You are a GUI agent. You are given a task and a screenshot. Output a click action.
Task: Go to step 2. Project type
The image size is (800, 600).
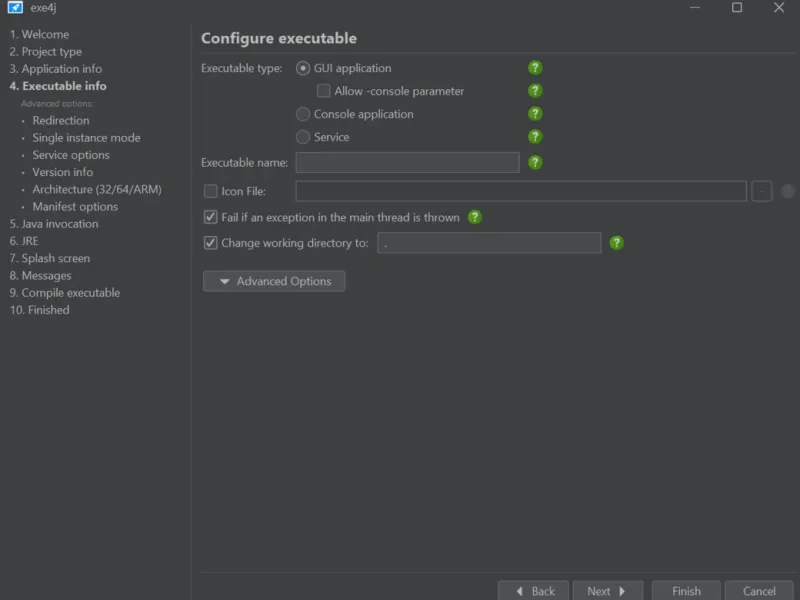[x=45, y=52]
